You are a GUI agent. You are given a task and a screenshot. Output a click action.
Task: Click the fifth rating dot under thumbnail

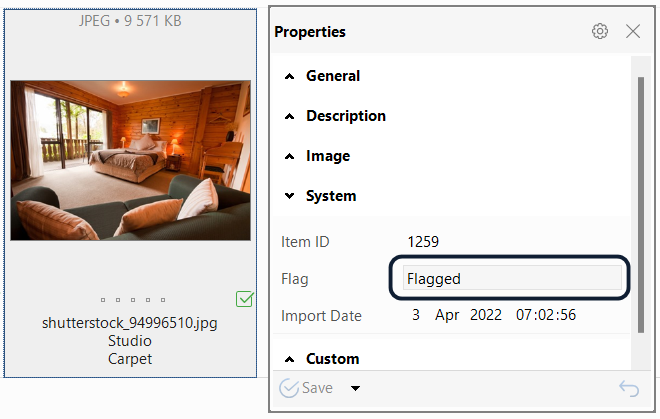point(160,300)
